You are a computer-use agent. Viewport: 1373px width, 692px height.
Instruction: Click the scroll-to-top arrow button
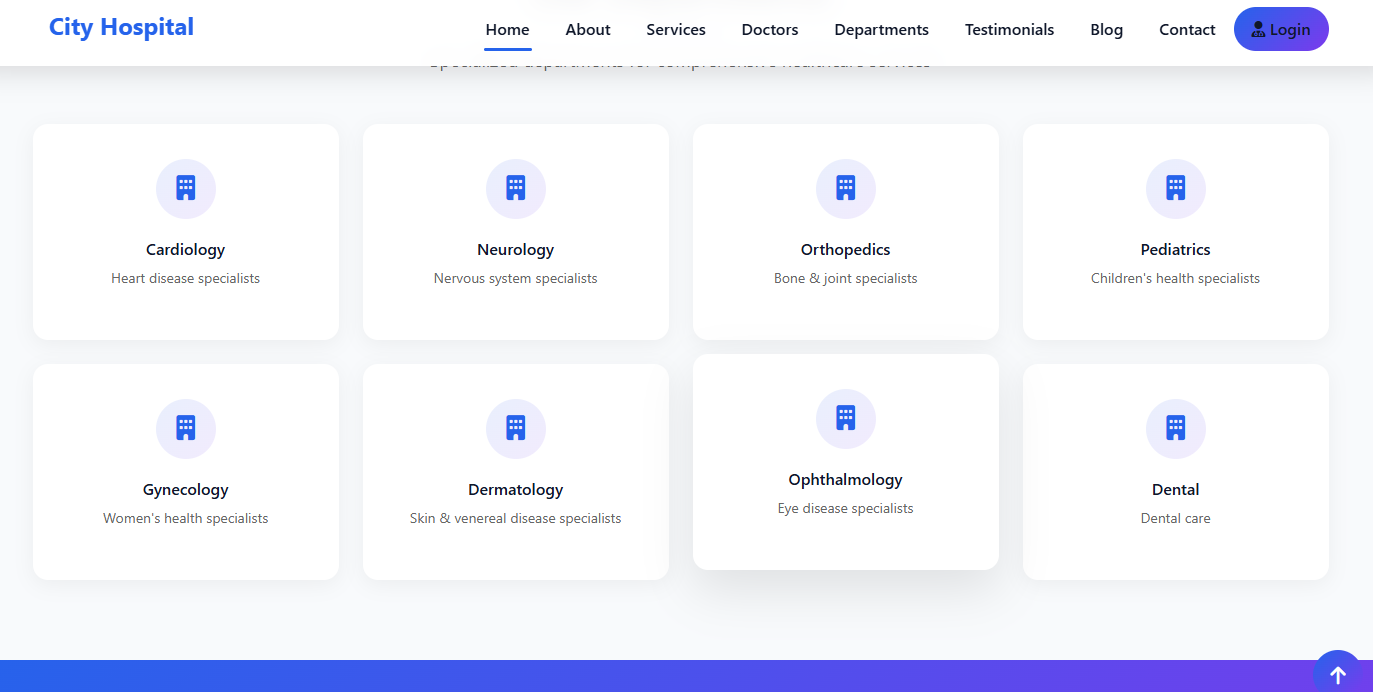pyautogui.click(x=1338, y=674)
